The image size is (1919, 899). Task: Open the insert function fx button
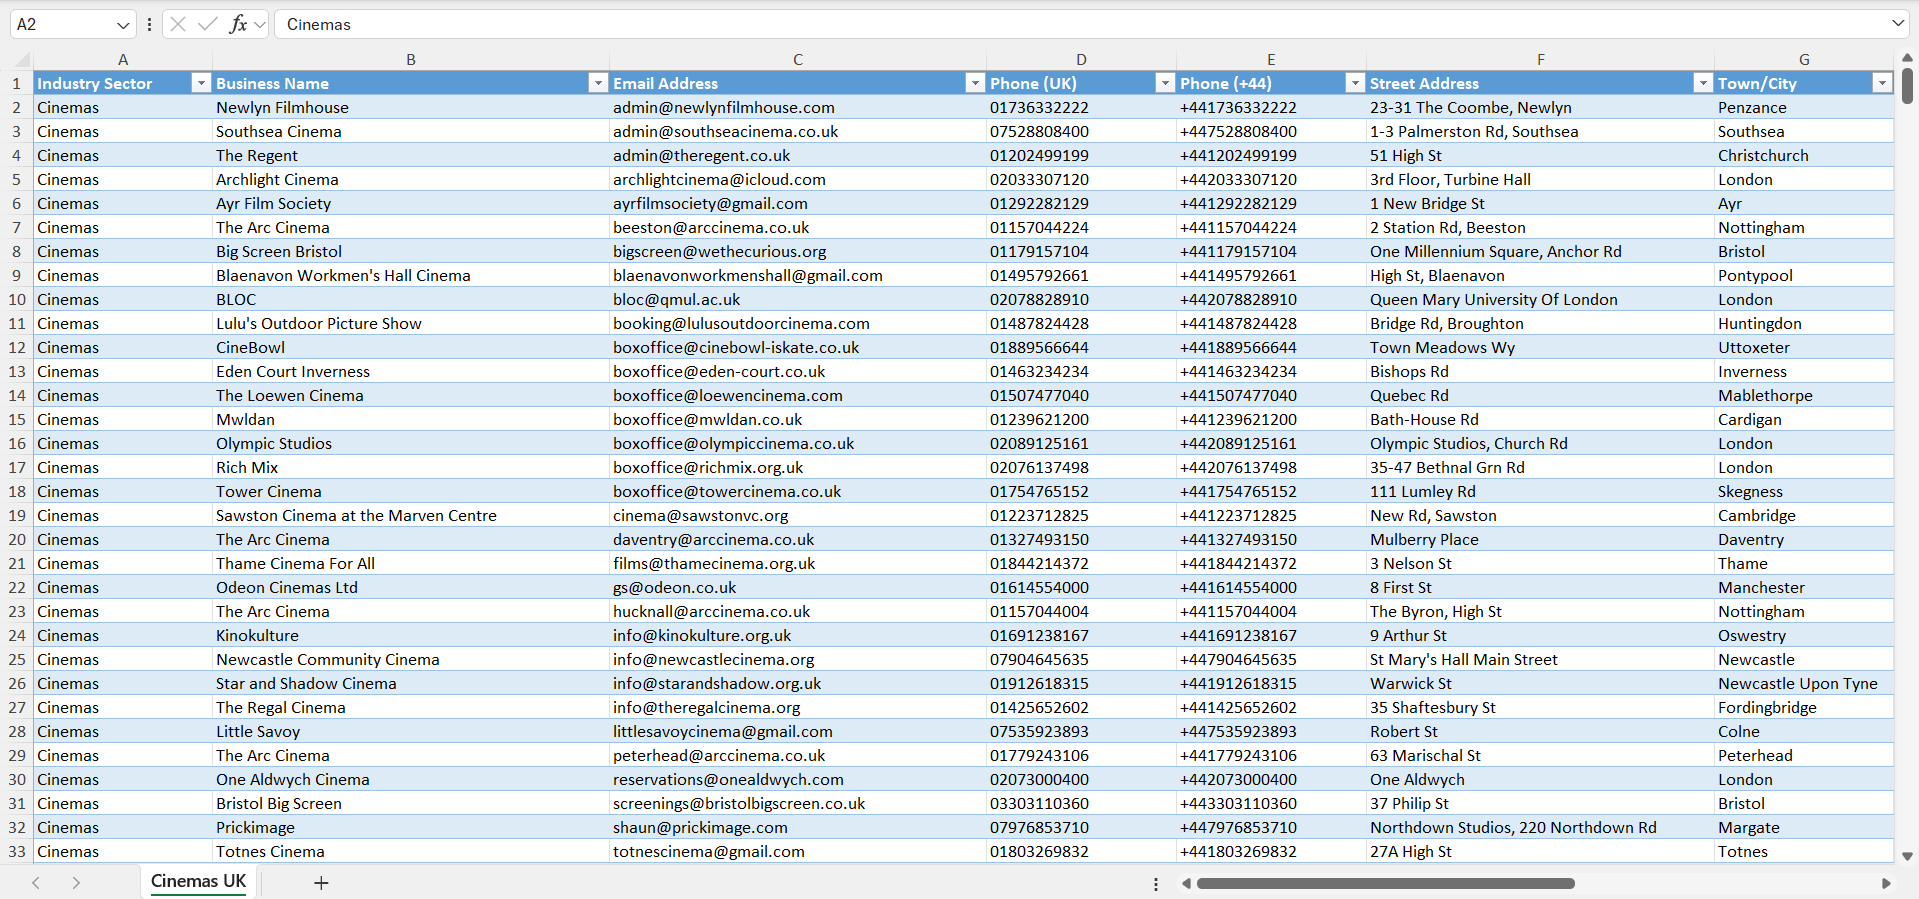pyautogui.click(x=238, y=24)
